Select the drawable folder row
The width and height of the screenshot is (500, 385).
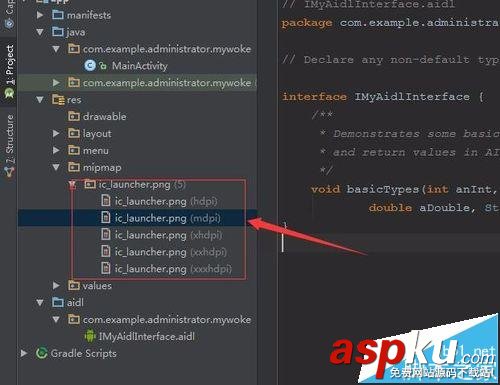tap(137, 116)
